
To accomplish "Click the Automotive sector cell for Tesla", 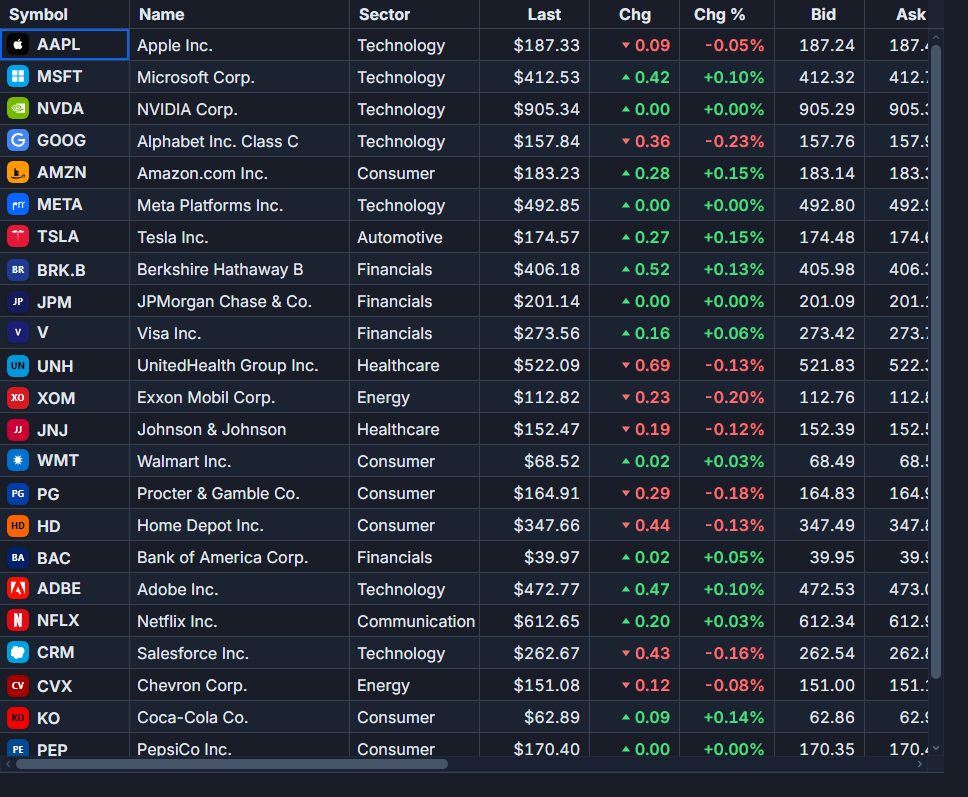I will tap(414, 237).
